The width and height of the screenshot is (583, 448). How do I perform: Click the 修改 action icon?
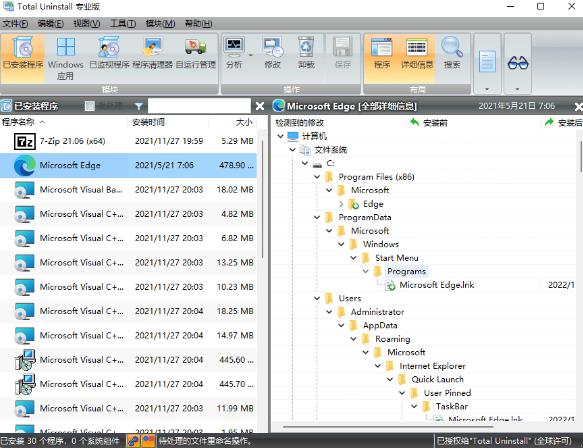point(273,53)
